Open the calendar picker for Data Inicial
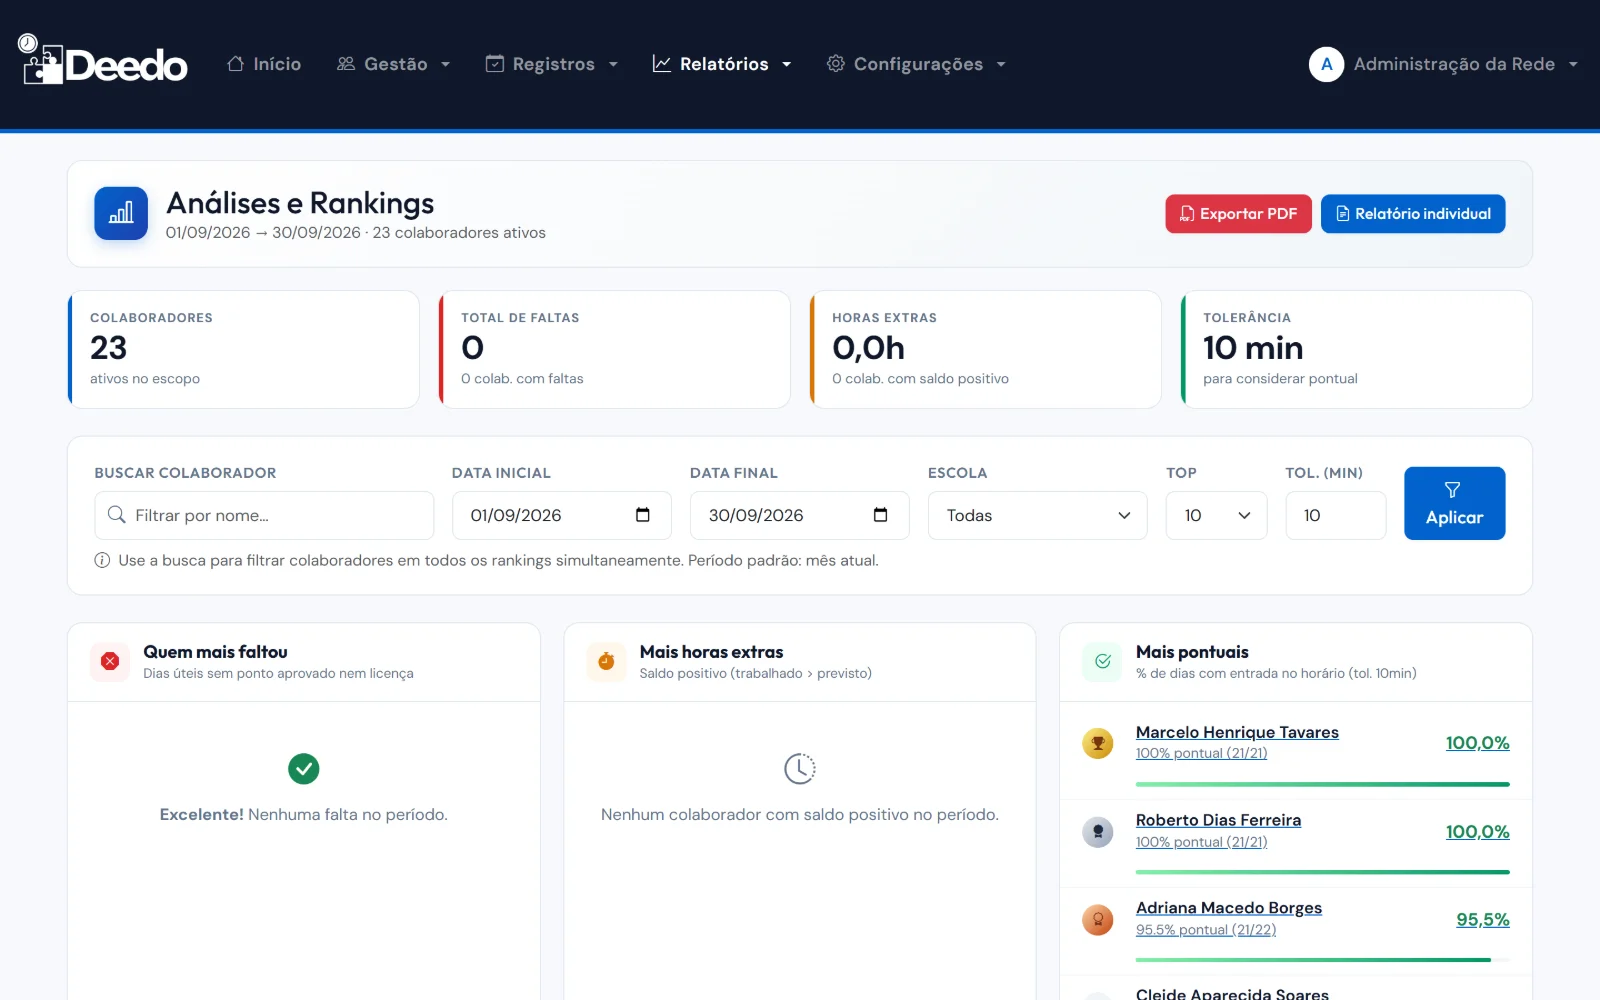This screenshot has width=1600, height=1000. [643, 515]
